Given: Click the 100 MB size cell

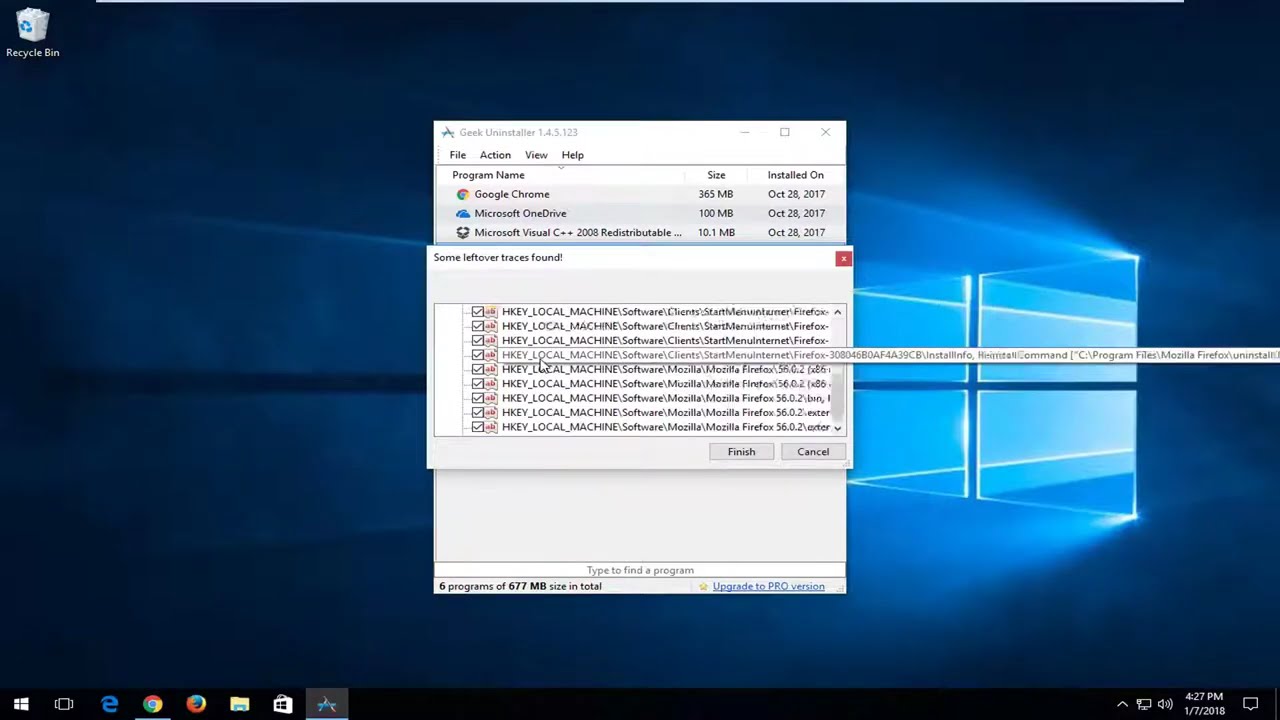Looking at the screenshot, I should click(716, 213).
